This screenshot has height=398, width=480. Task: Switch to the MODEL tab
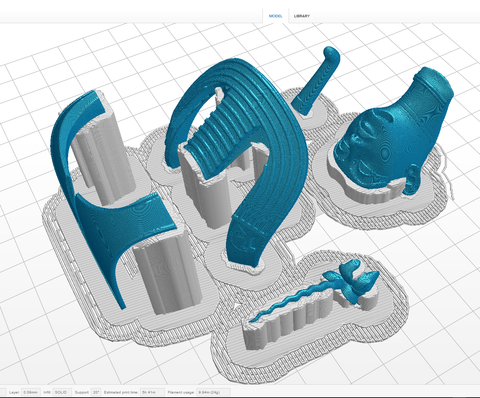(x=275, y=16)
